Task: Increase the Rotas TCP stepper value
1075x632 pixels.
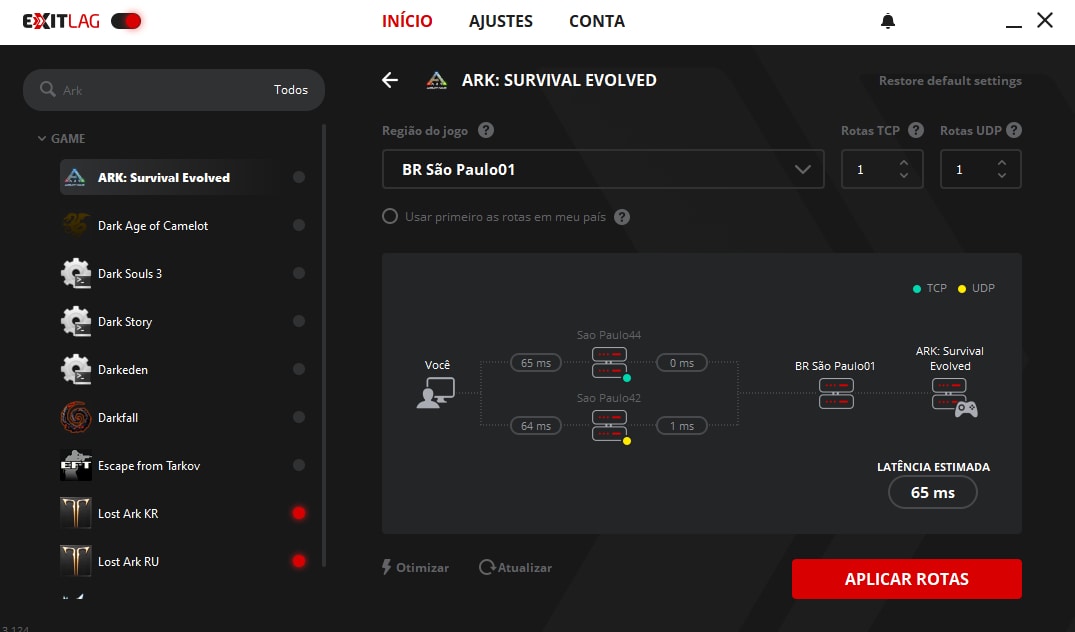Action: 904,163
